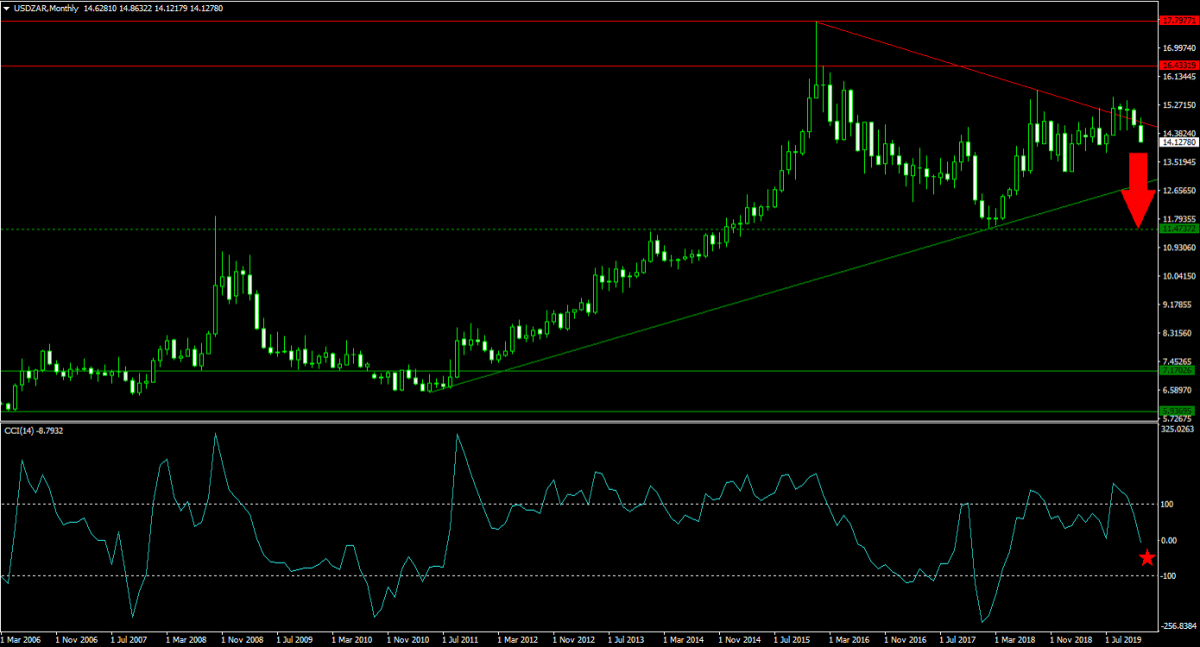Select the 1 Jul 2019 date label
The height and width of the screenshot is (647, 1200).
click(1125, 638)
